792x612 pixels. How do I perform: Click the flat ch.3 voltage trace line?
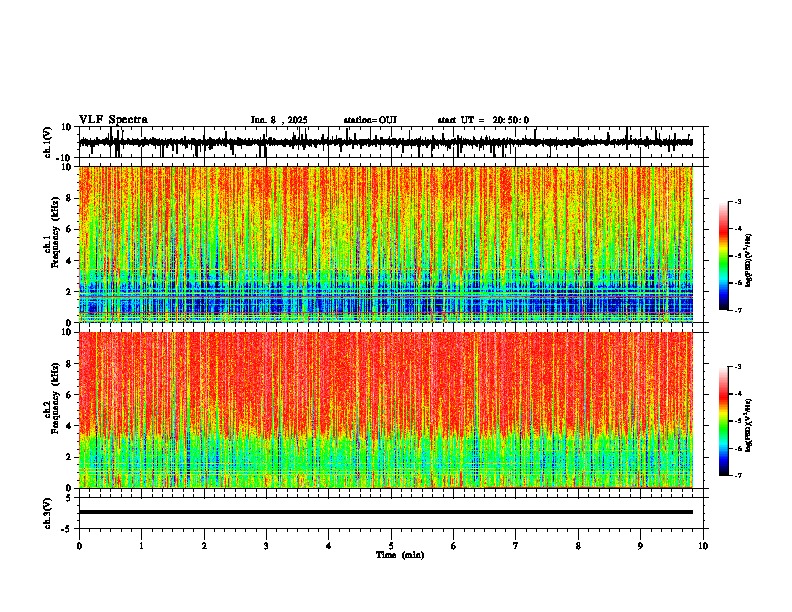[386, 512]
